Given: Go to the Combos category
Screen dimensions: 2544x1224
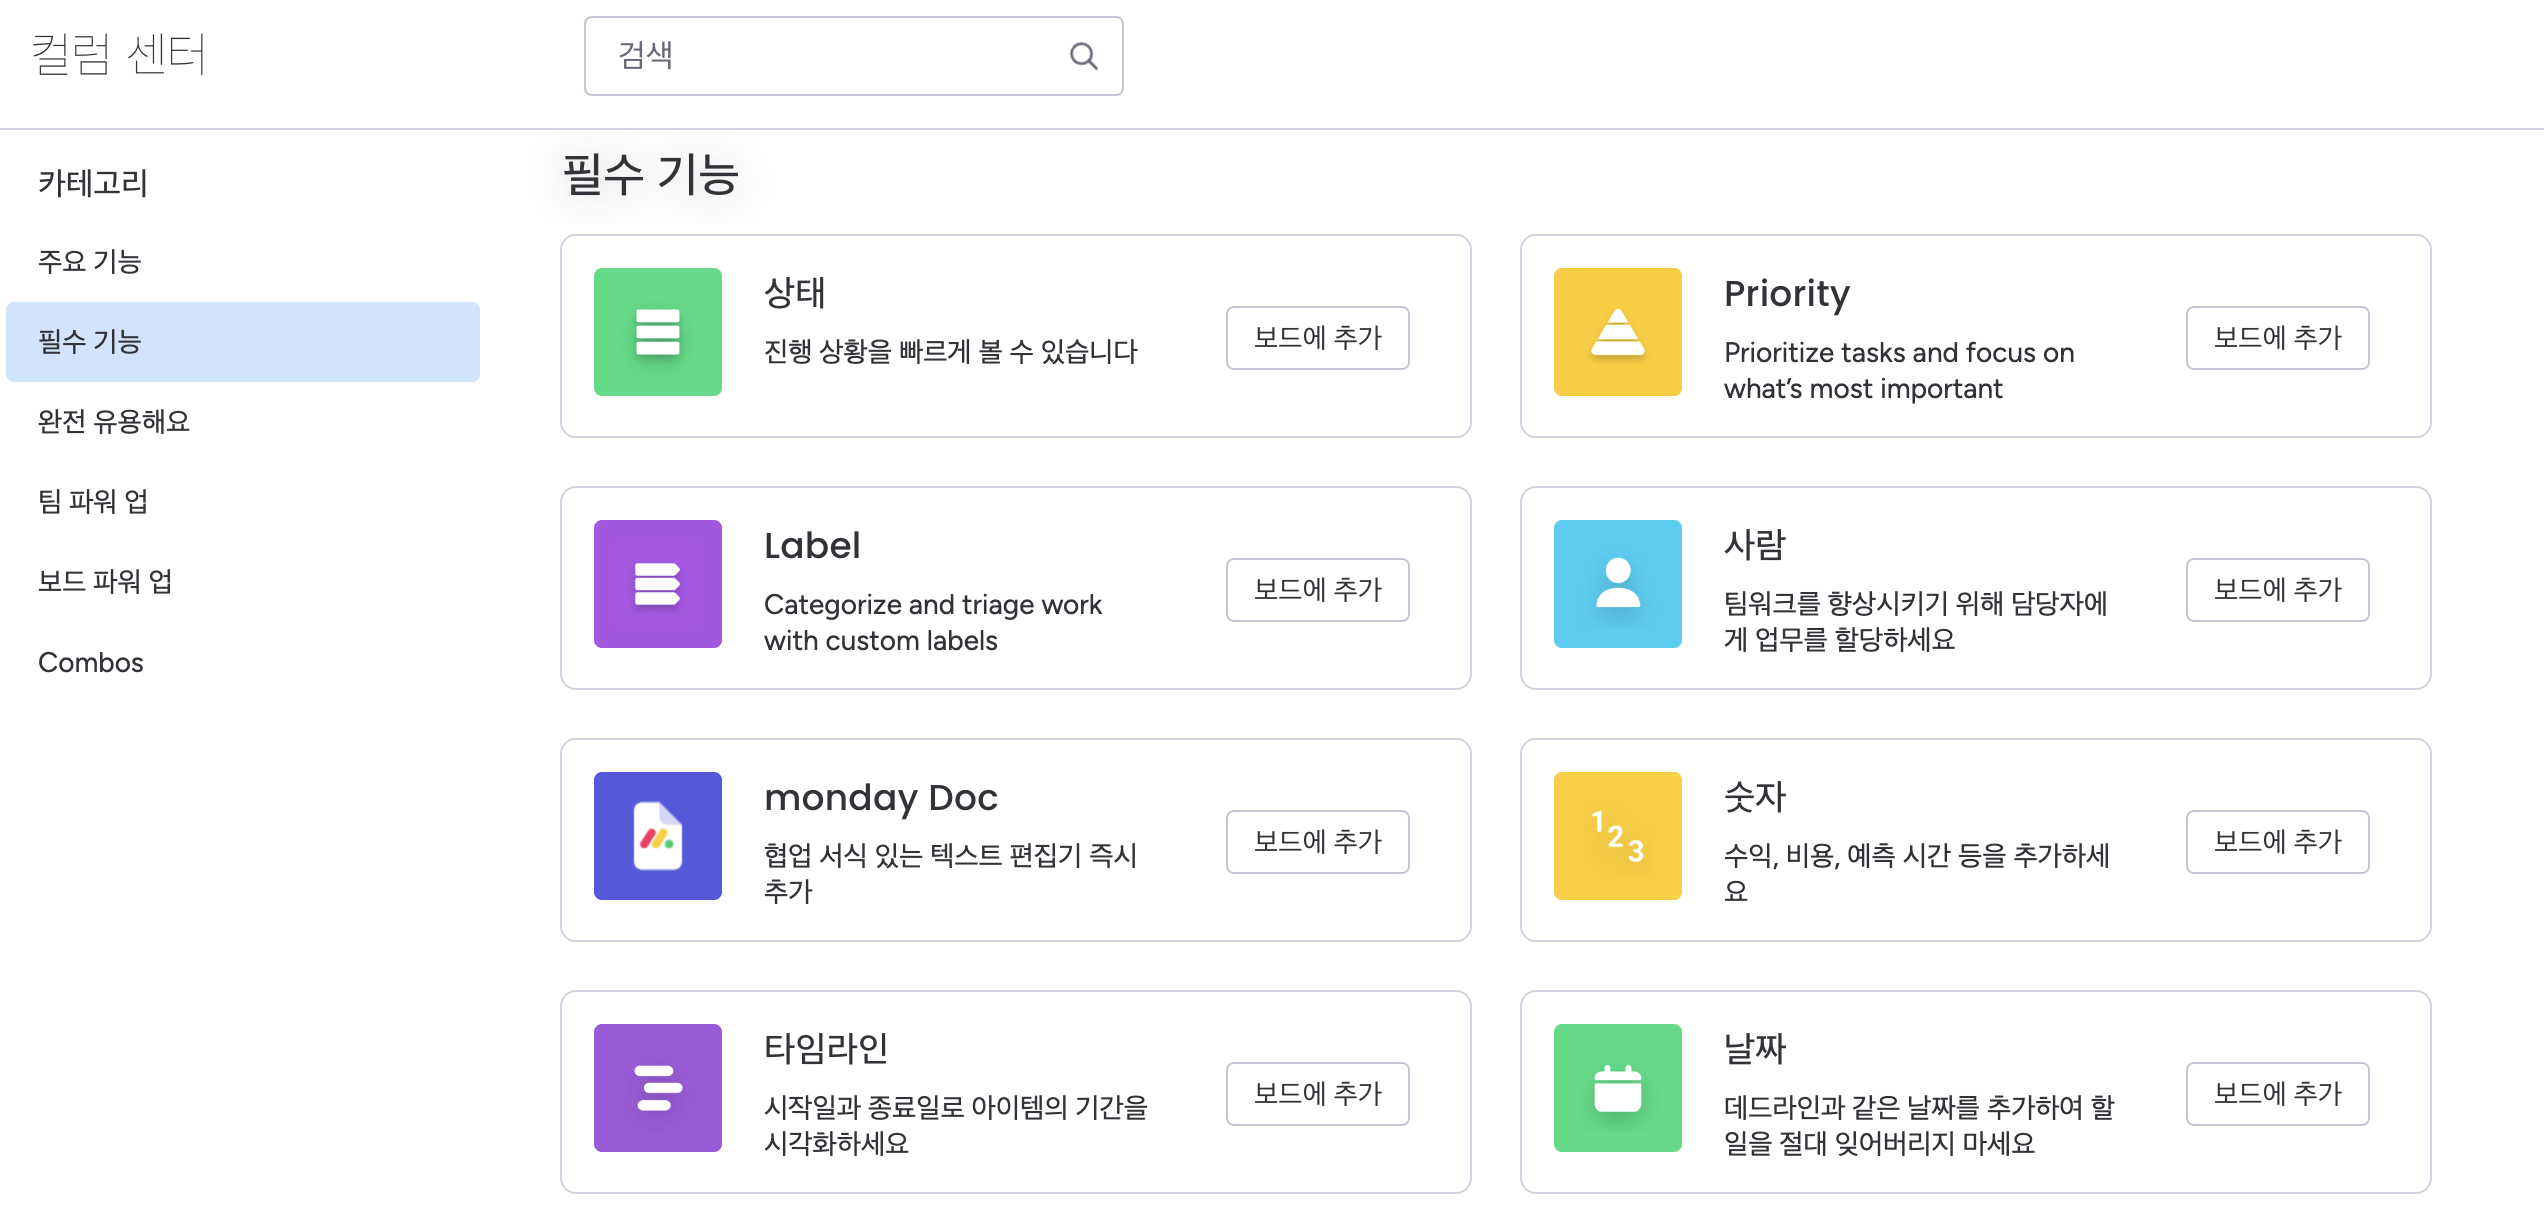Looking at the screenshot, I should pos(91,662).
